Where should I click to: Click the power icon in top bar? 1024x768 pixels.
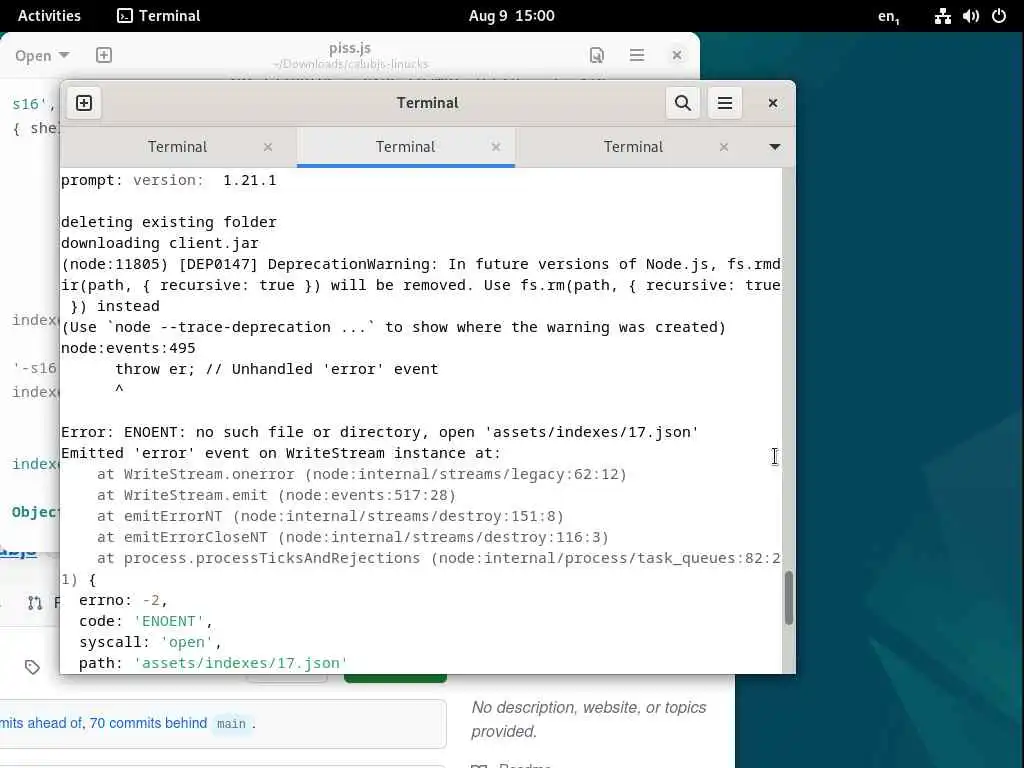coord(999,16)
